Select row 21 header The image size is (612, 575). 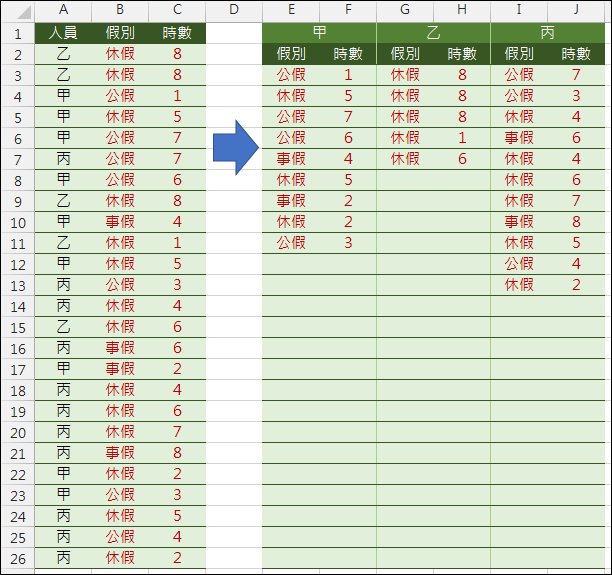18,454
